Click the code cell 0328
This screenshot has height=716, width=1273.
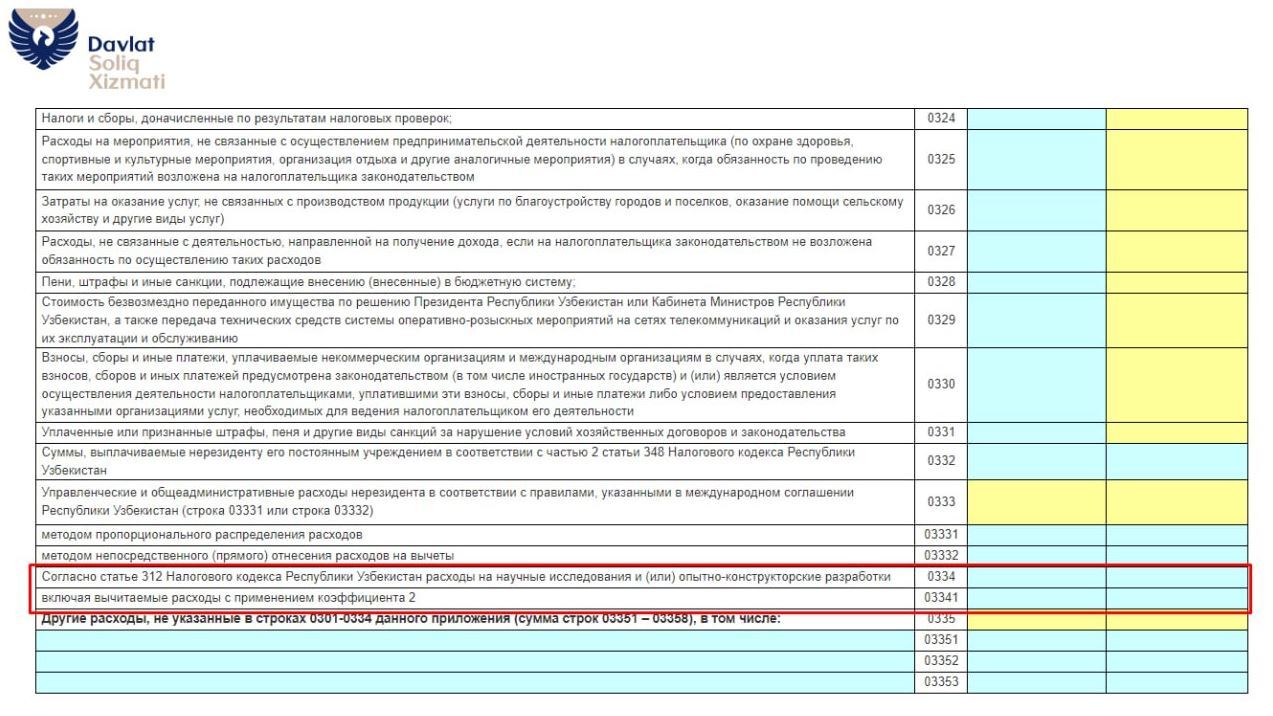point(940,282)
